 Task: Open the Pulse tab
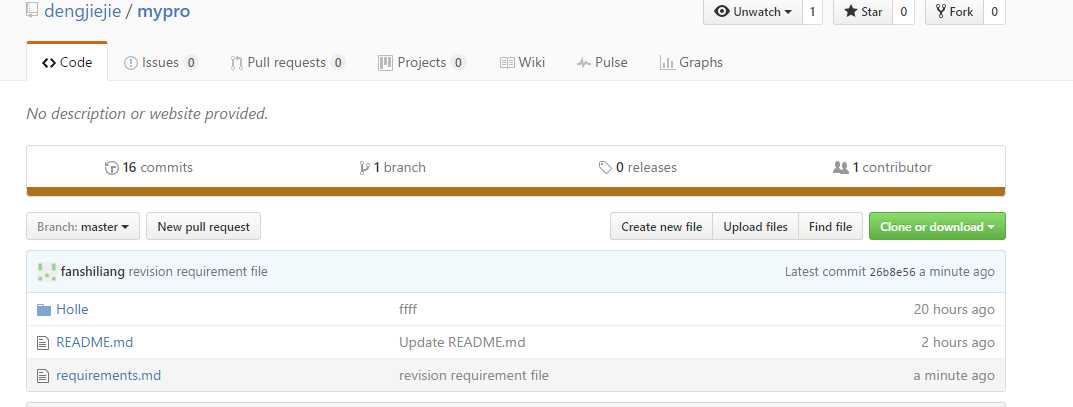[x=602, y=62]
